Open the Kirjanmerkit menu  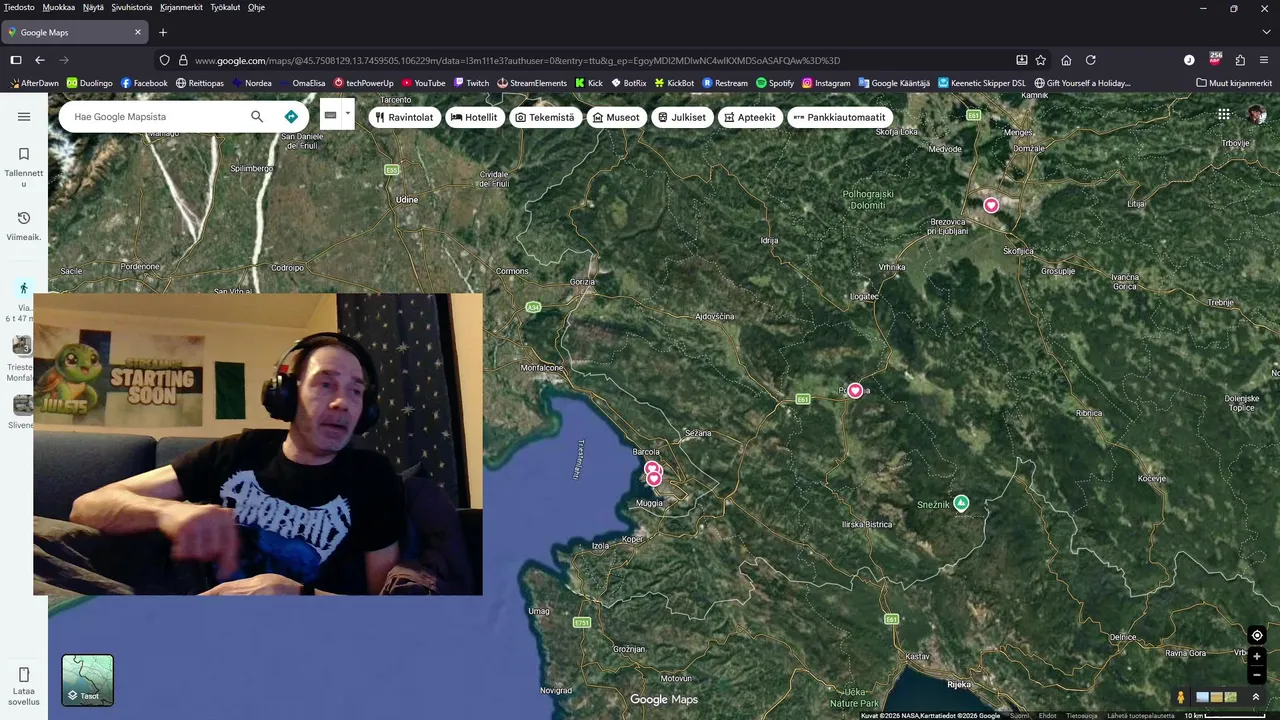[181, 7]
